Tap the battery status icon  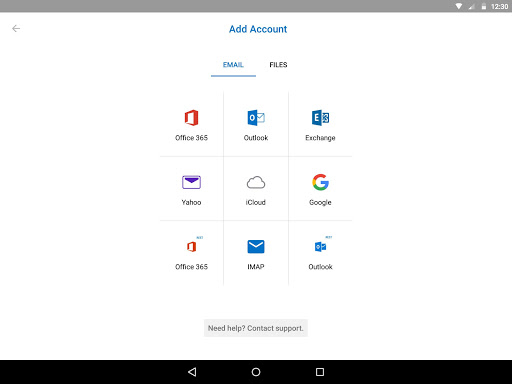click(484, 6)
